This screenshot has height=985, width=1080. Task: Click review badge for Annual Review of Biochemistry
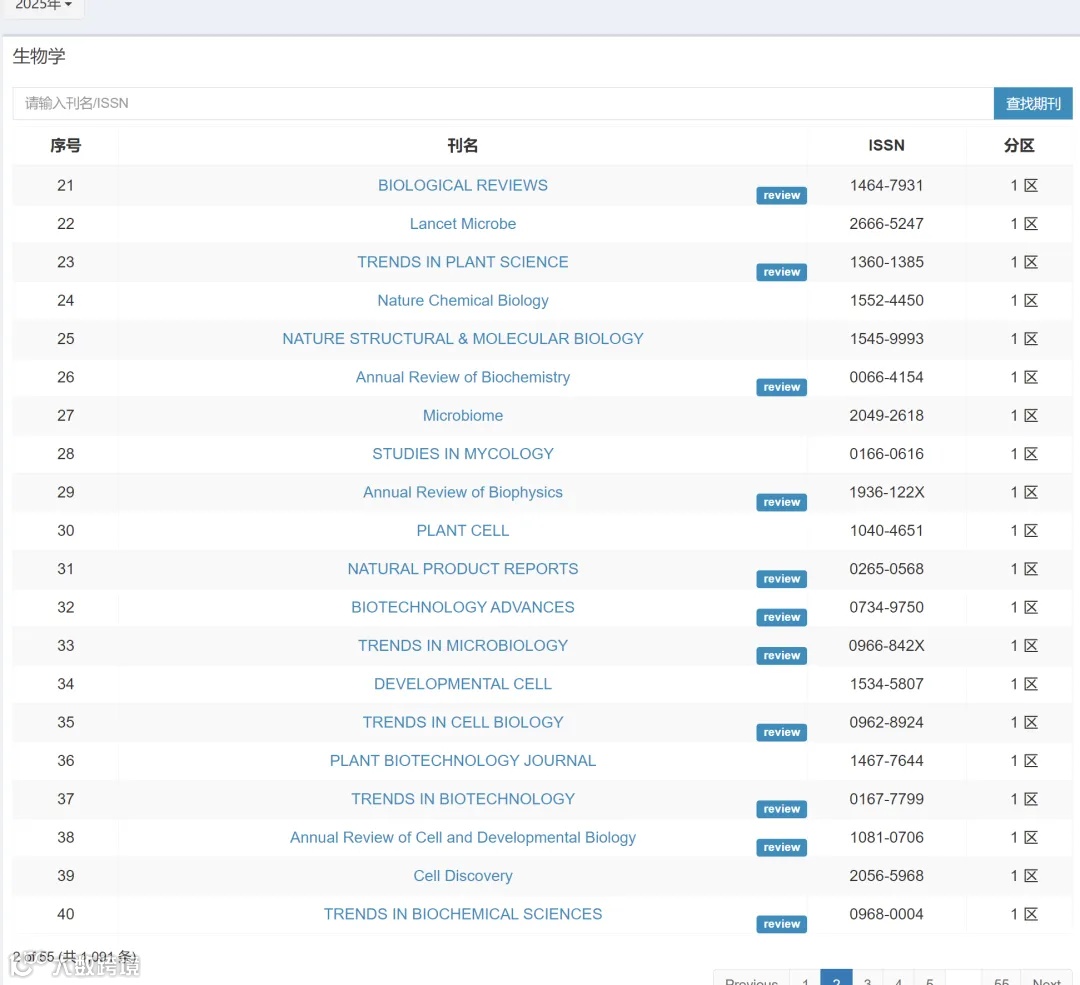point(781,387)
